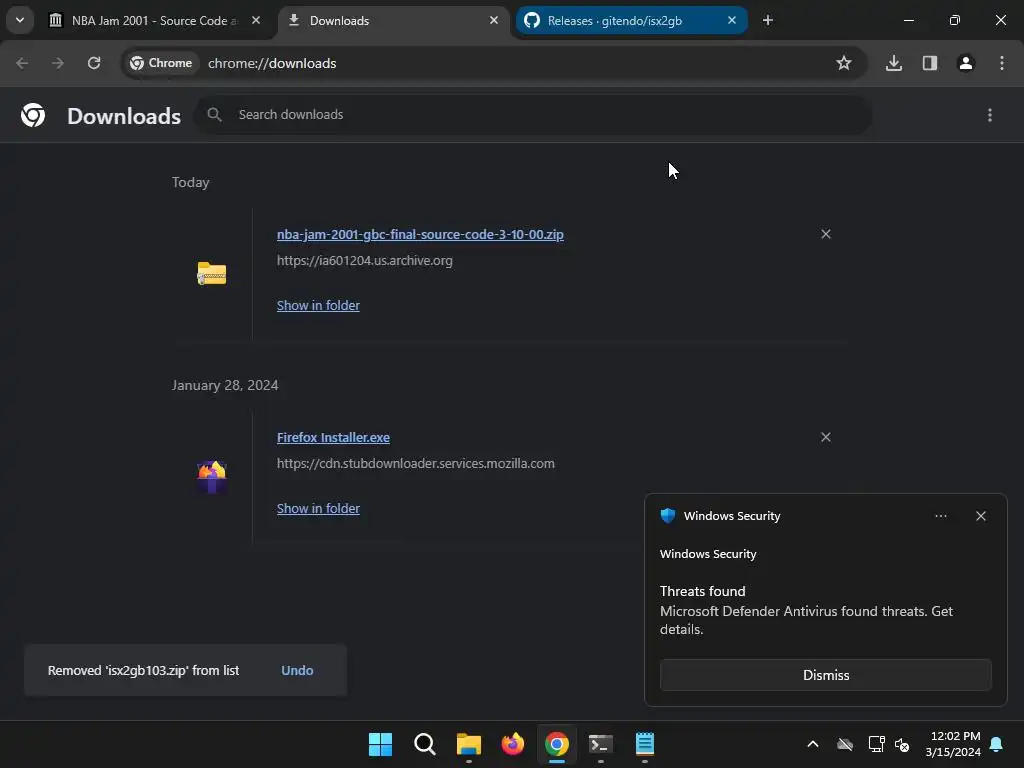Screen dimensions: 1024x768
Task: Open the tab search dropdown arrow
Action: [x=20, y=20]
